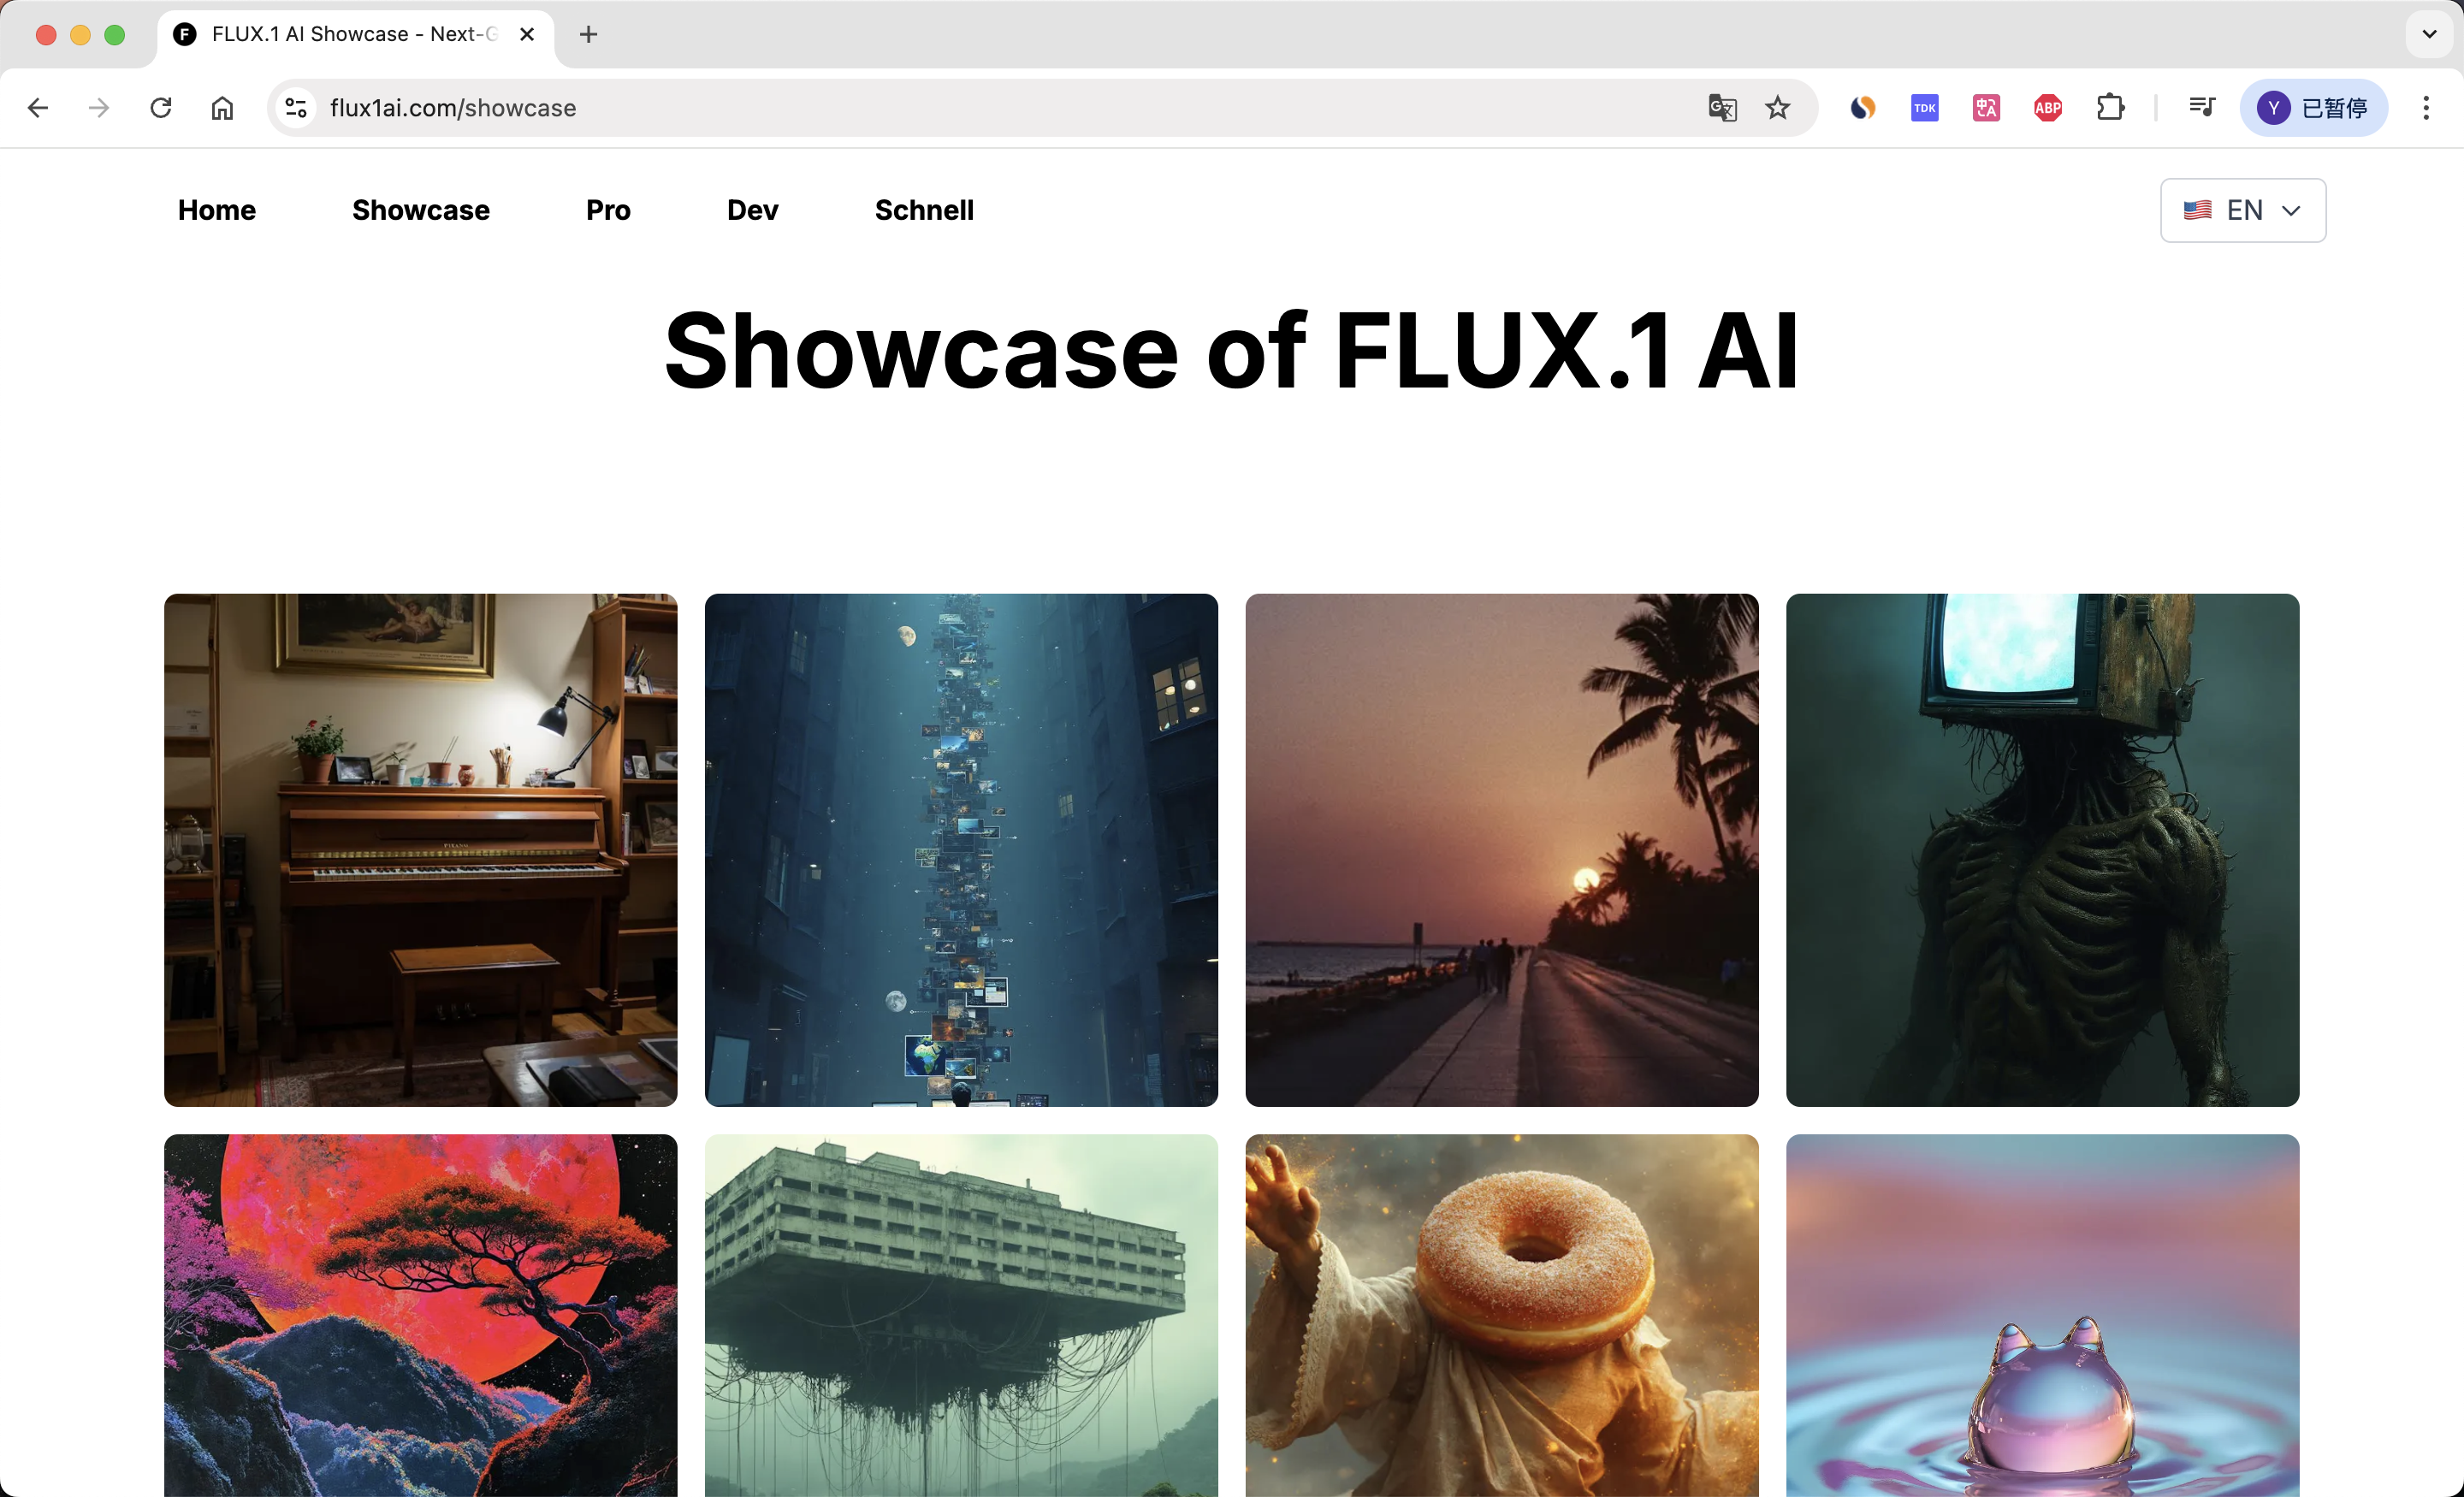Open the tab search chevron dropdown
2464x1497 pixels.
click(x=2429, y=34)
